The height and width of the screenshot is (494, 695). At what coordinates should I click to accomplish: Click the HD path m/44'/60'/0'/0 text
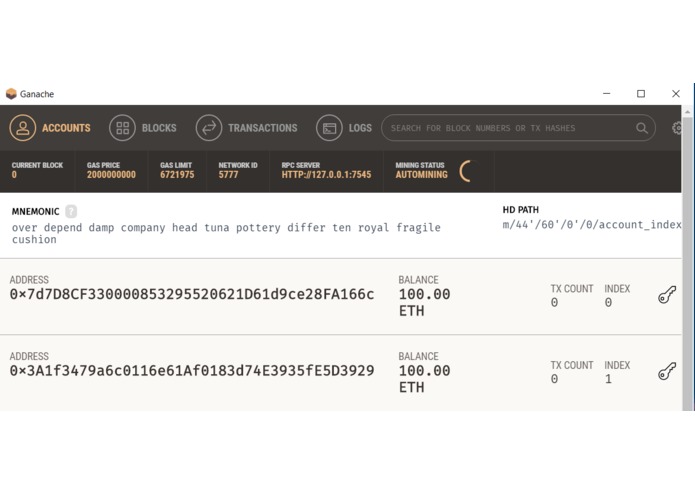pos(592,225)
